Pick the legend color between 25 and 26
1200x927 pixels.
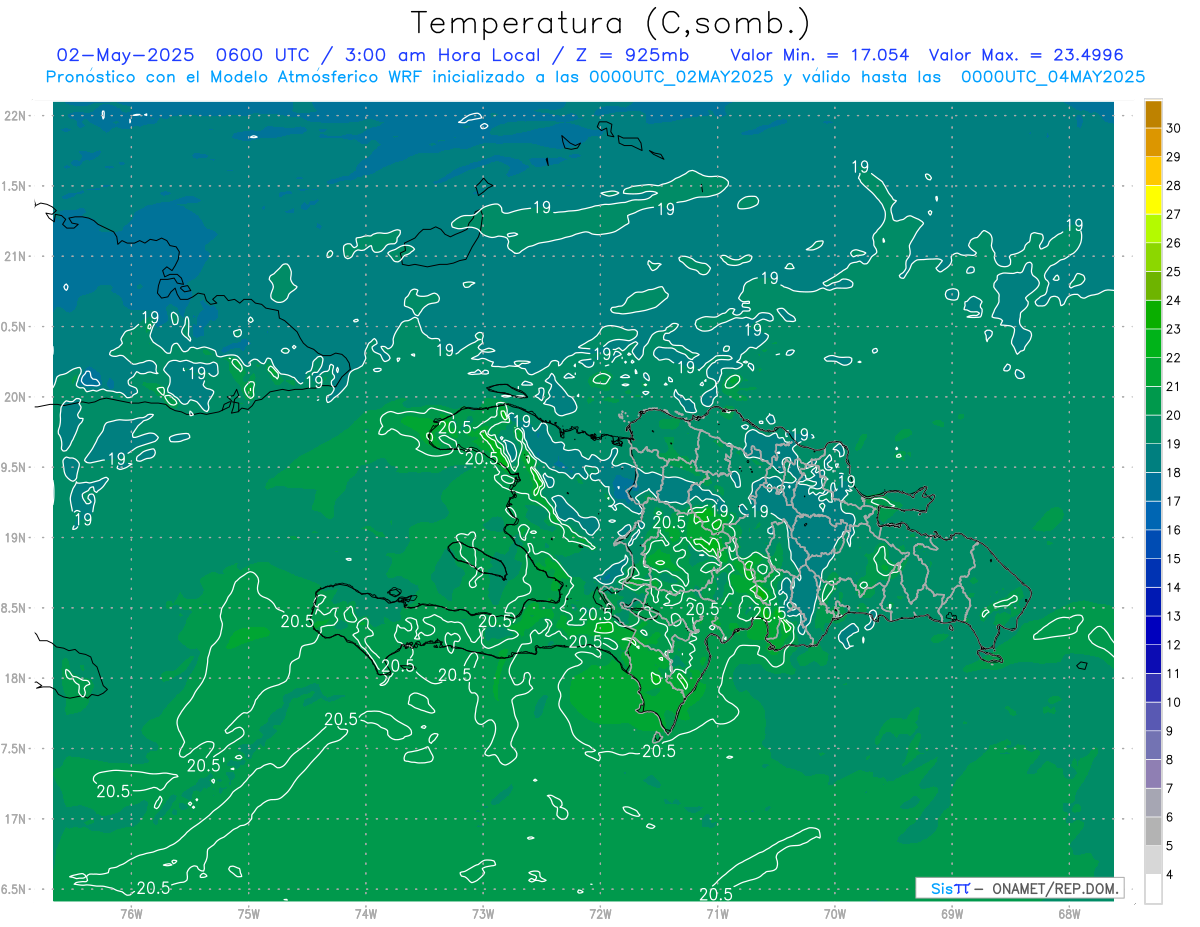click(x=1153, y=258)
